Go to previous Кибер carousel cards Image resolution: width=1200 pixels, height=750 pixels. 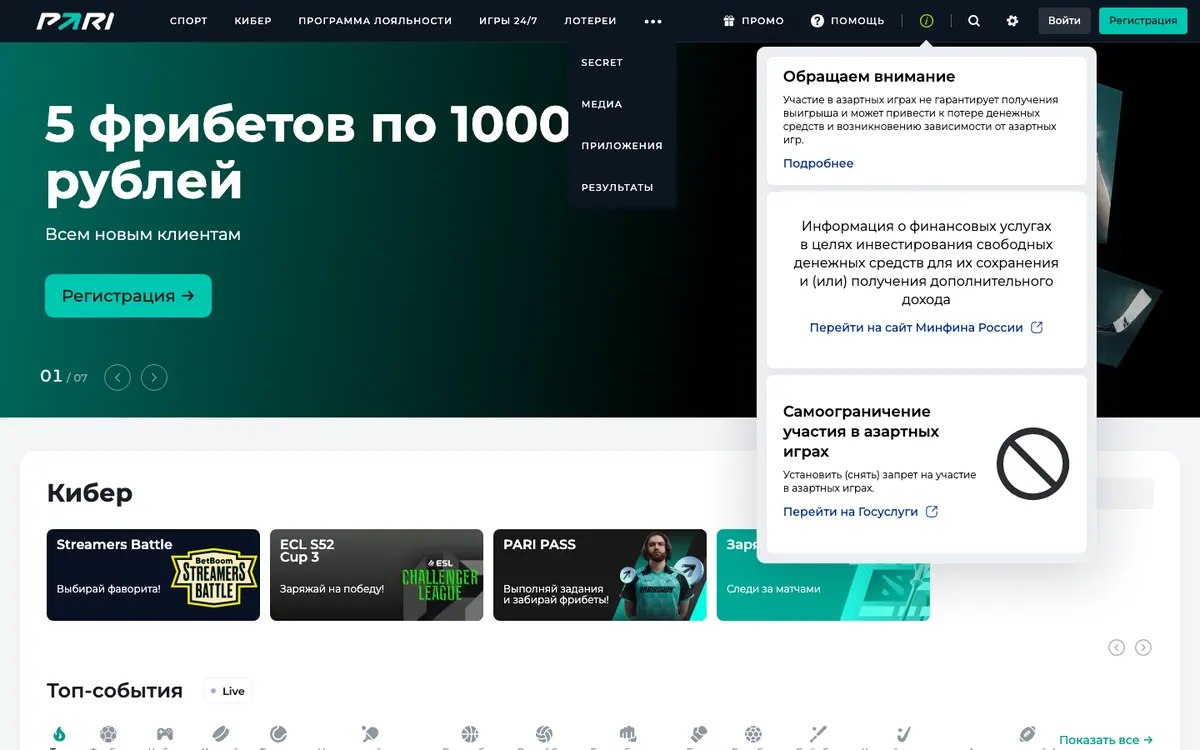[x=1116, y=647]
